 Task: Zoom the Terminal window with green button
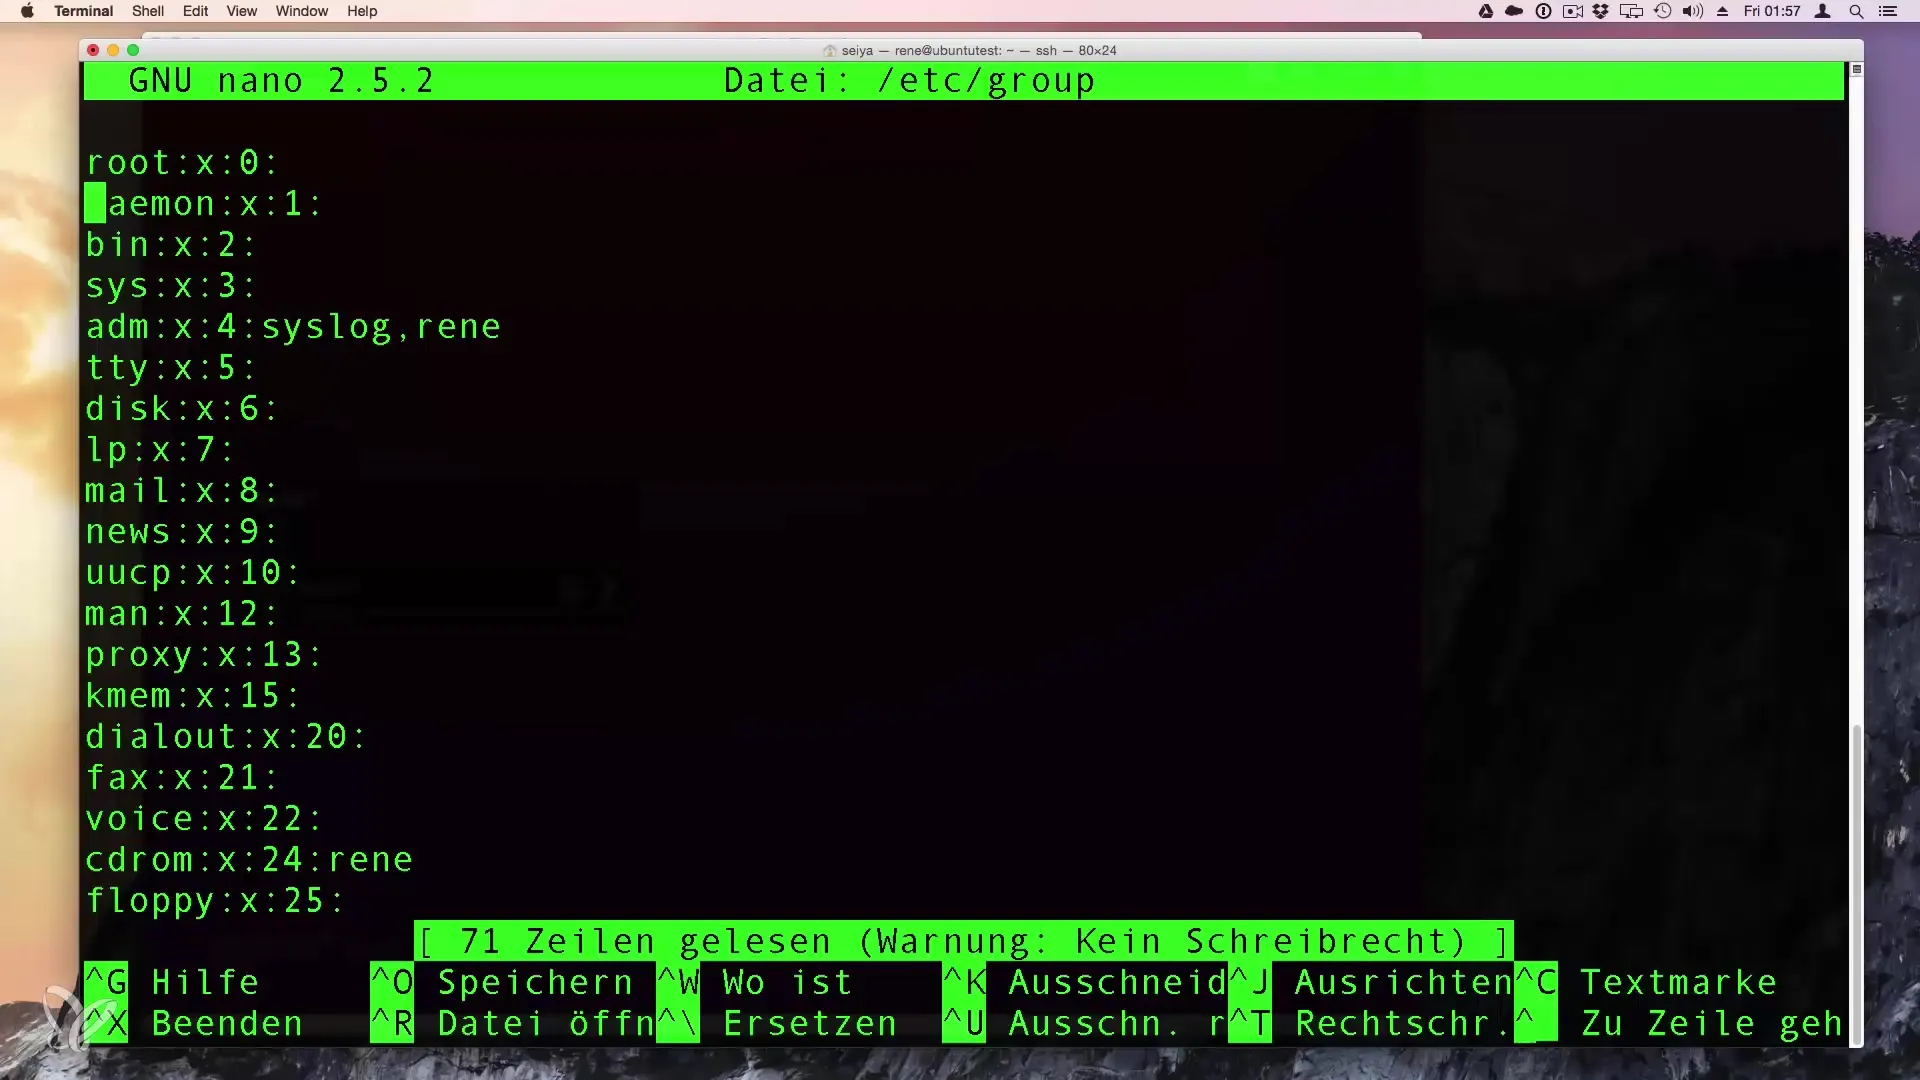click(x=133, y=50)
